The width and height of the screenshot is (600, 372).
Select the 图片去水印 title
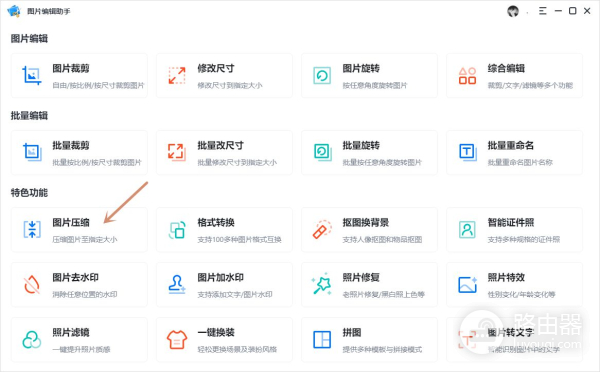[x=75, y=277]
